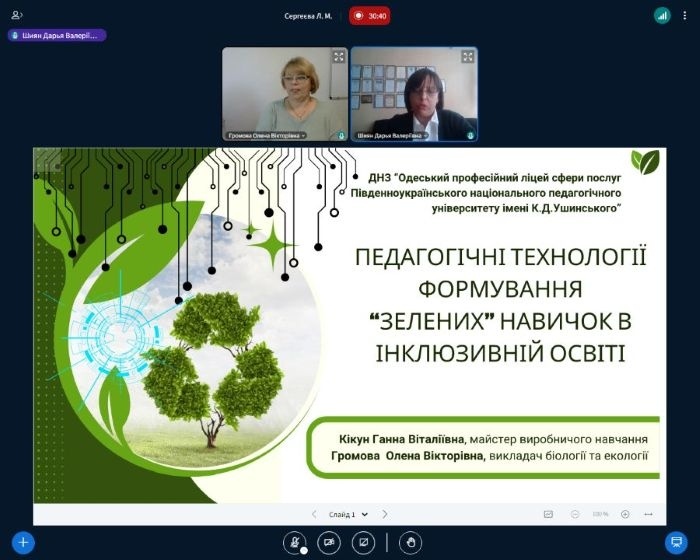
Task: Zoom in the presentation slide
Action: pyautogui.click(x=625, y=514)
